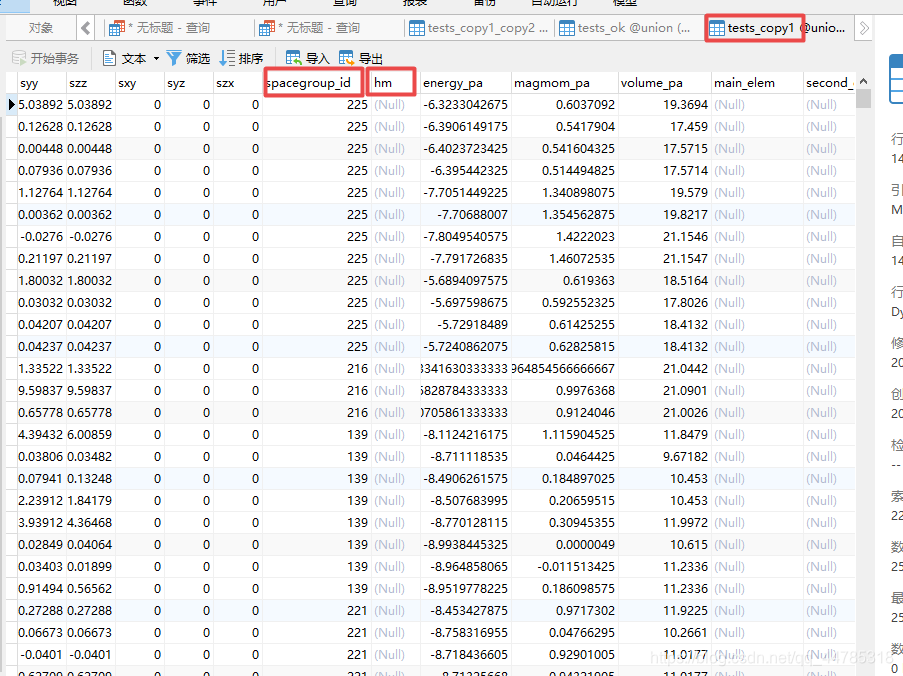The height and width of the screenshot is (676, 903).
Task: Click the sxy column header
Action: pos(139,83)
